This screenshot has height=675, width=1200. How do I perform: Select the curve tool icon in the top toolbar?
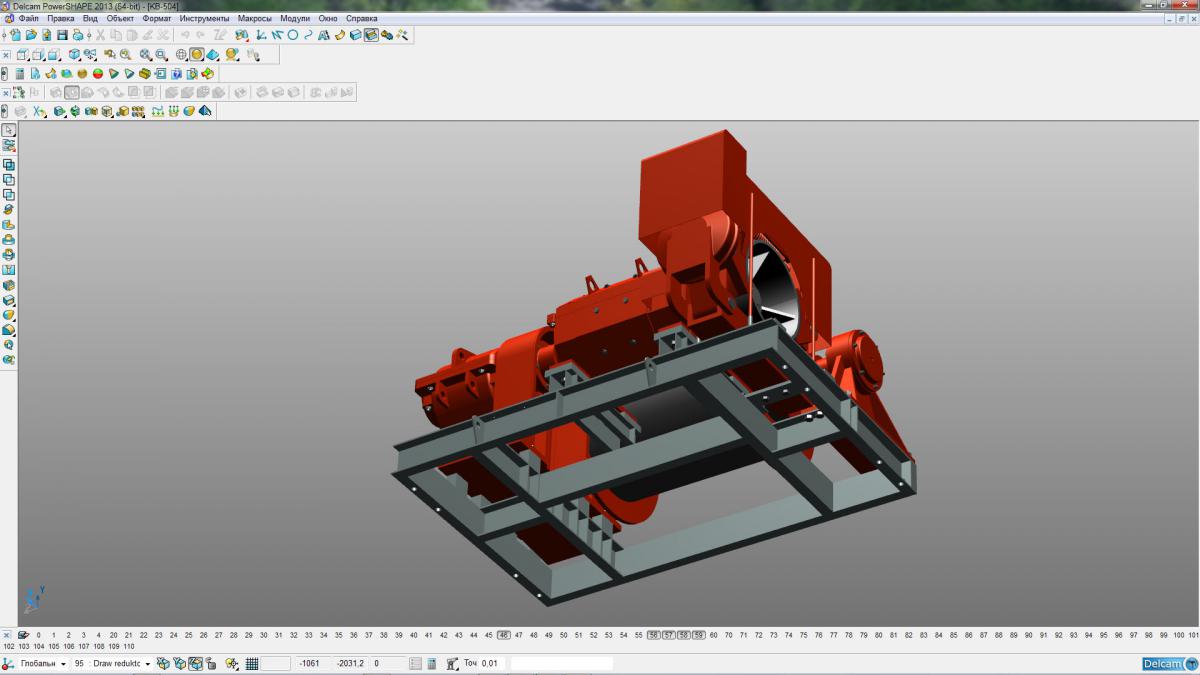coord(308,34)
